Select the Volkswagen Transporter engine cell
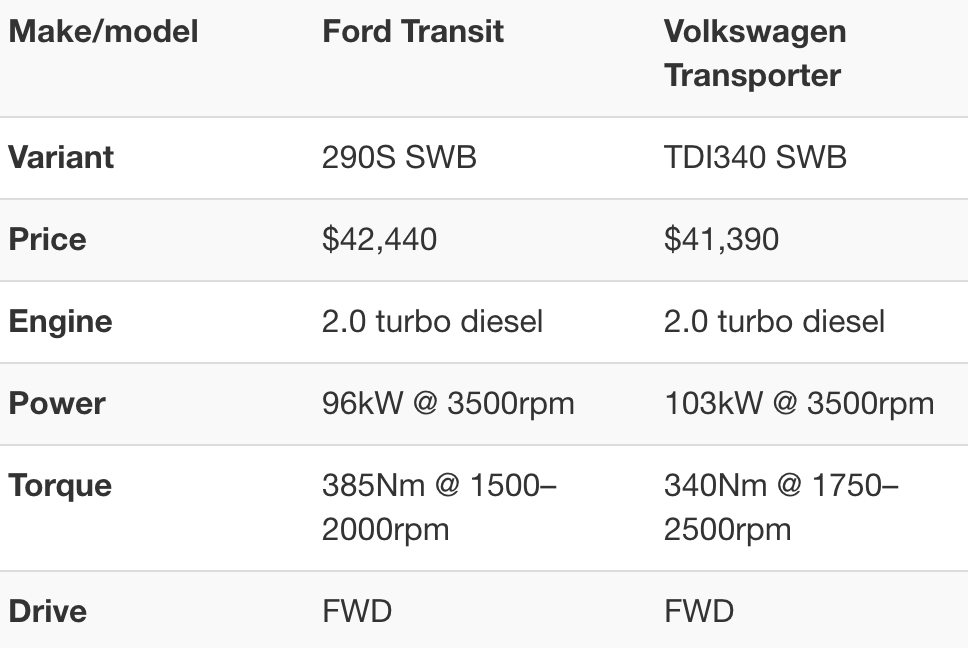Screen dimensions: 968x648 point(774,321)
